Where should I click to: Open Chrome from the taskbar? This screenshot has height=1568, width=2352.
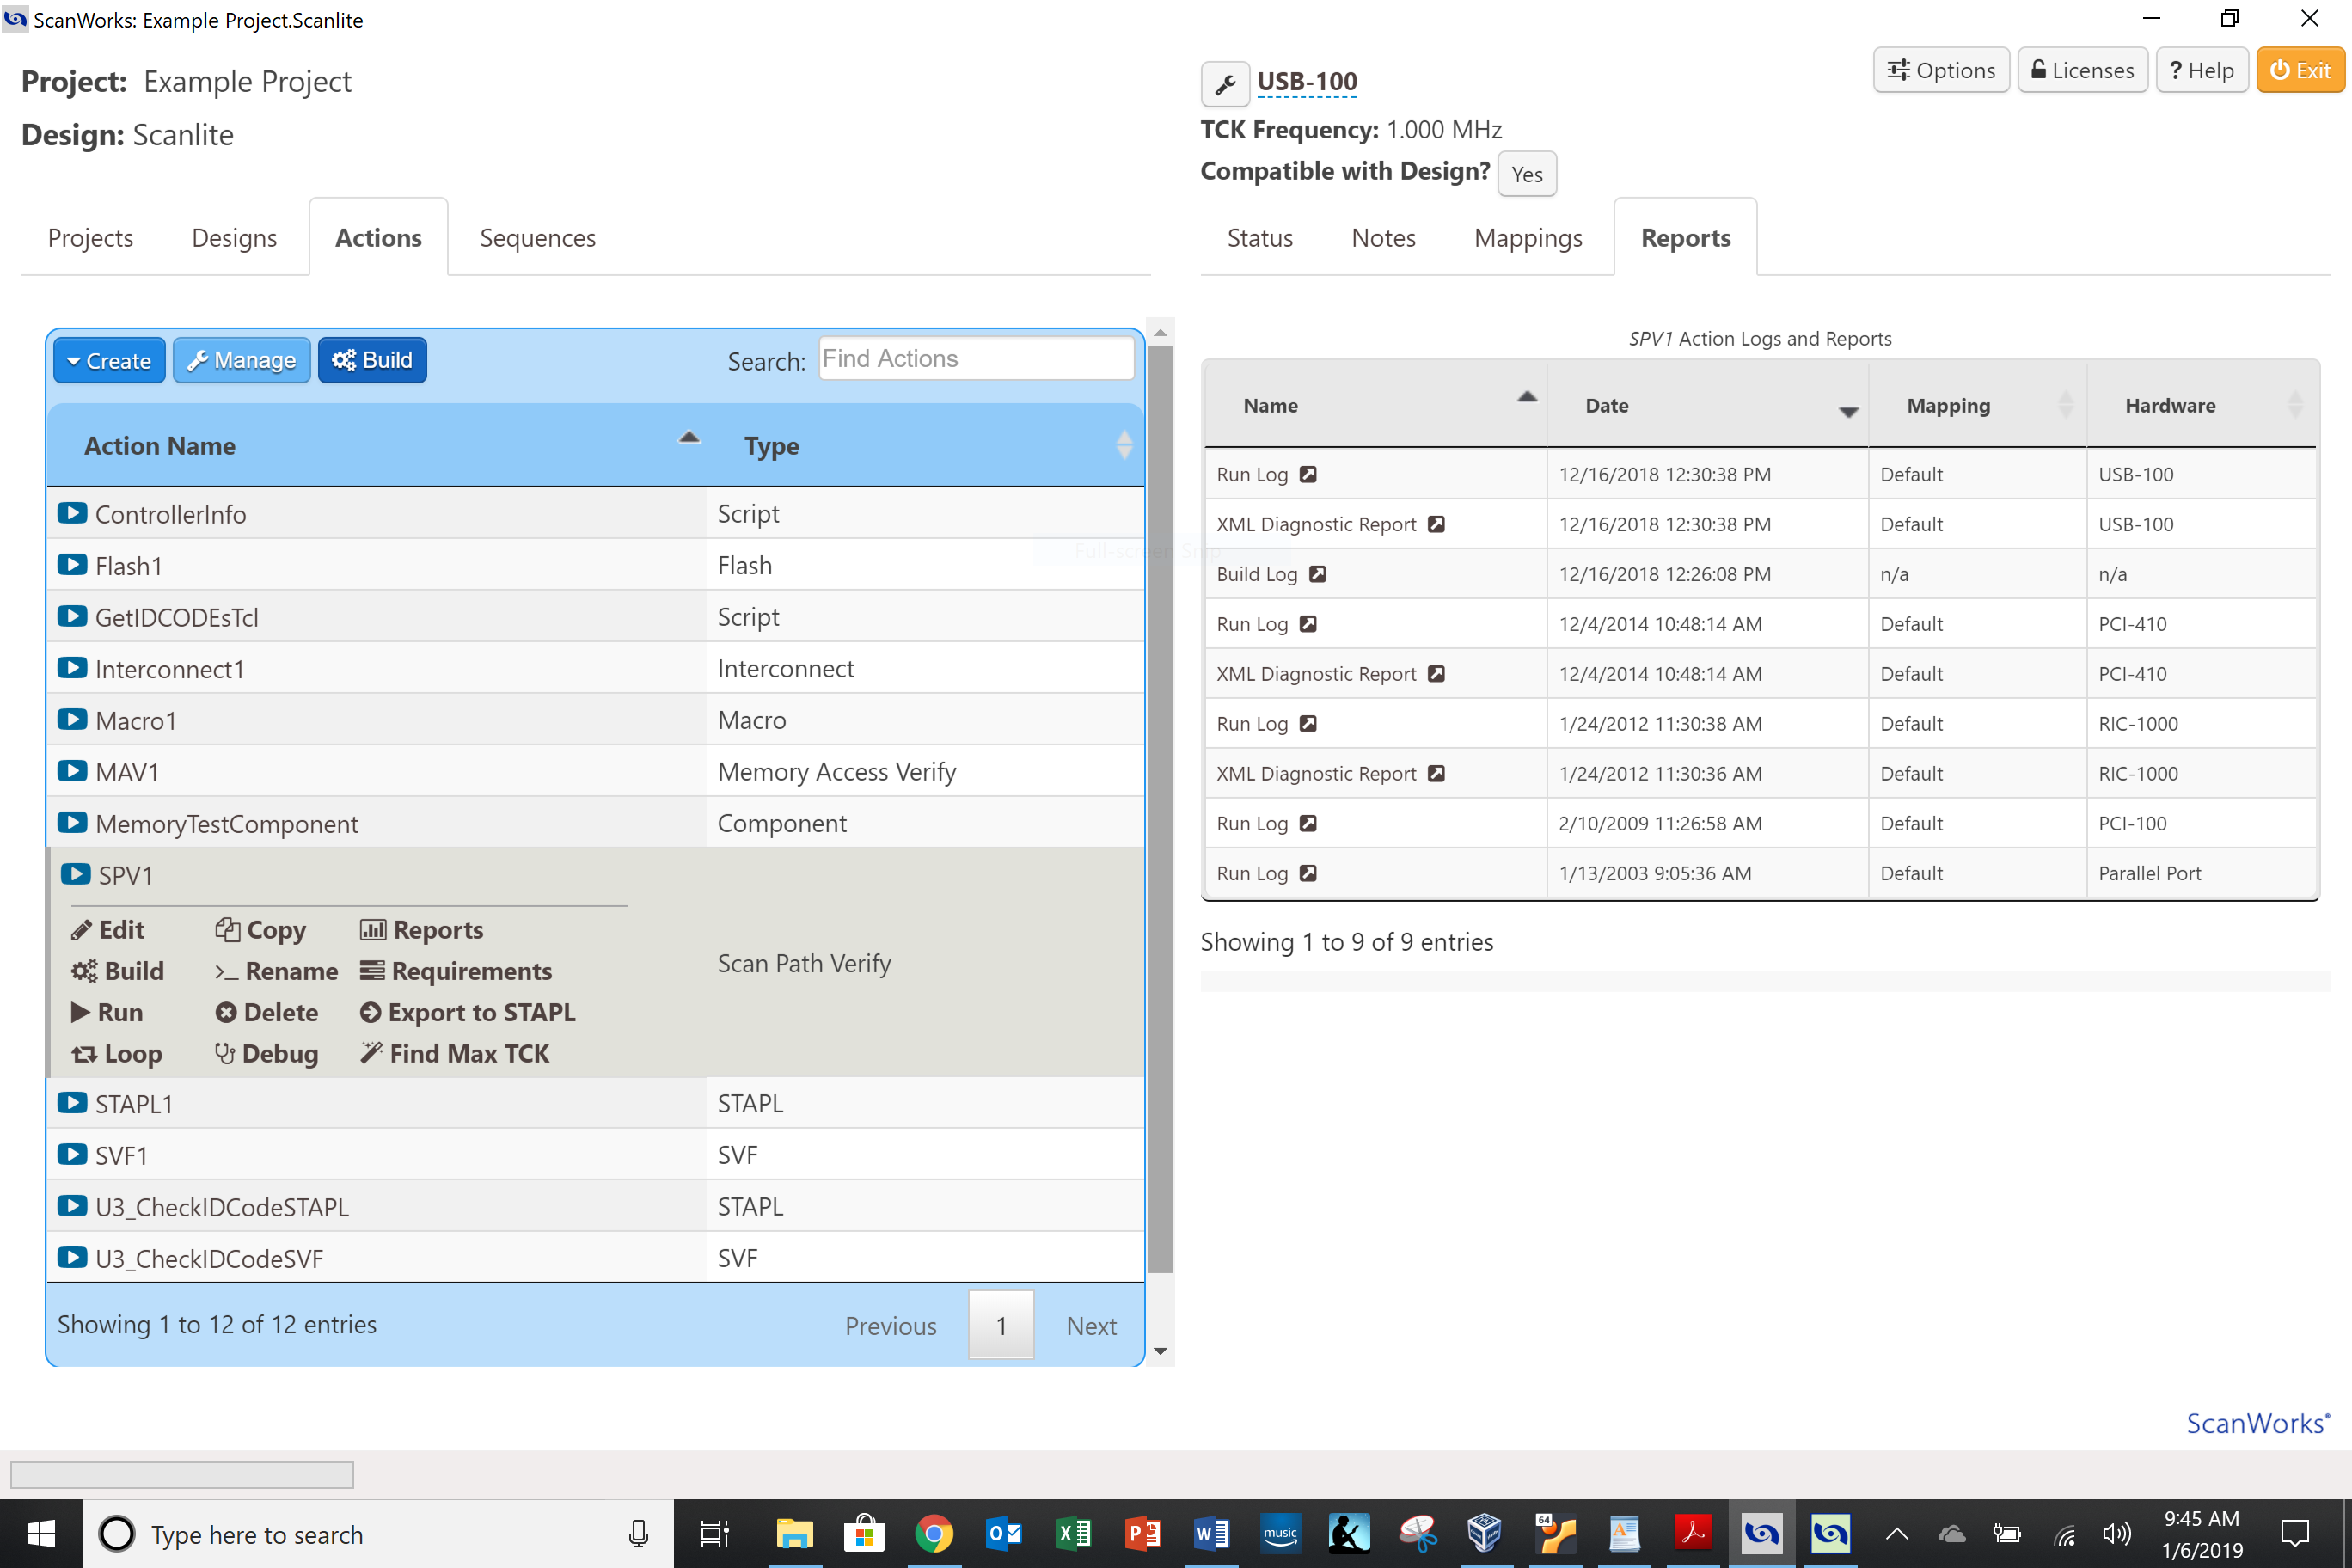[x=933, y=1534]
